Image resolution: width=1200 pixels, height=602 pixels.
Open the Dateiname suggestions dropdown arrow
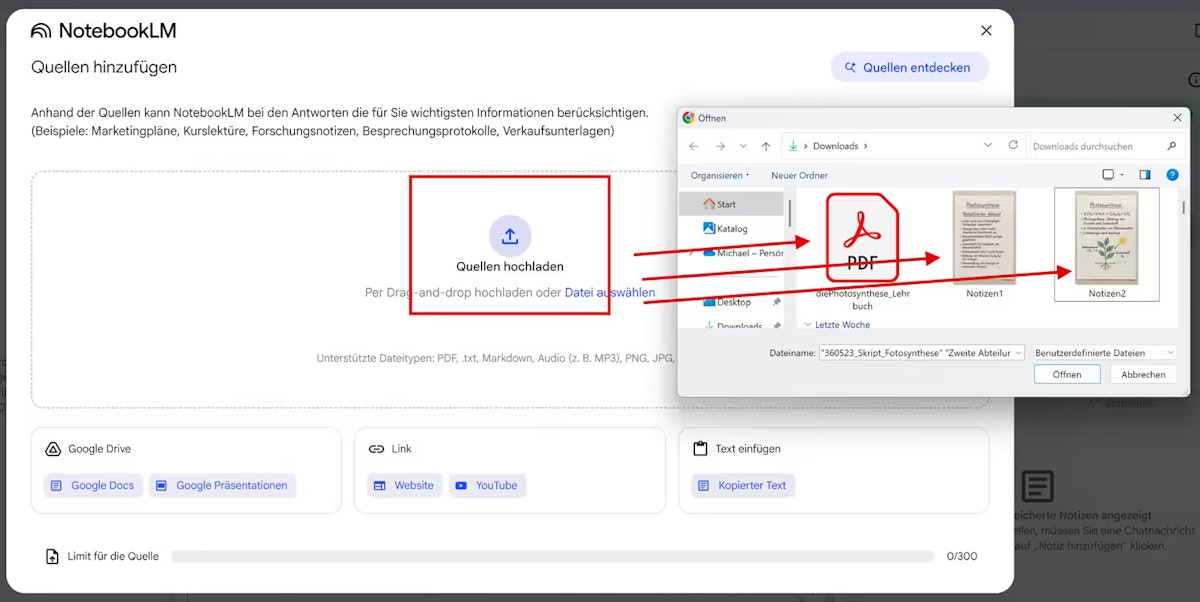(1018, 352)
